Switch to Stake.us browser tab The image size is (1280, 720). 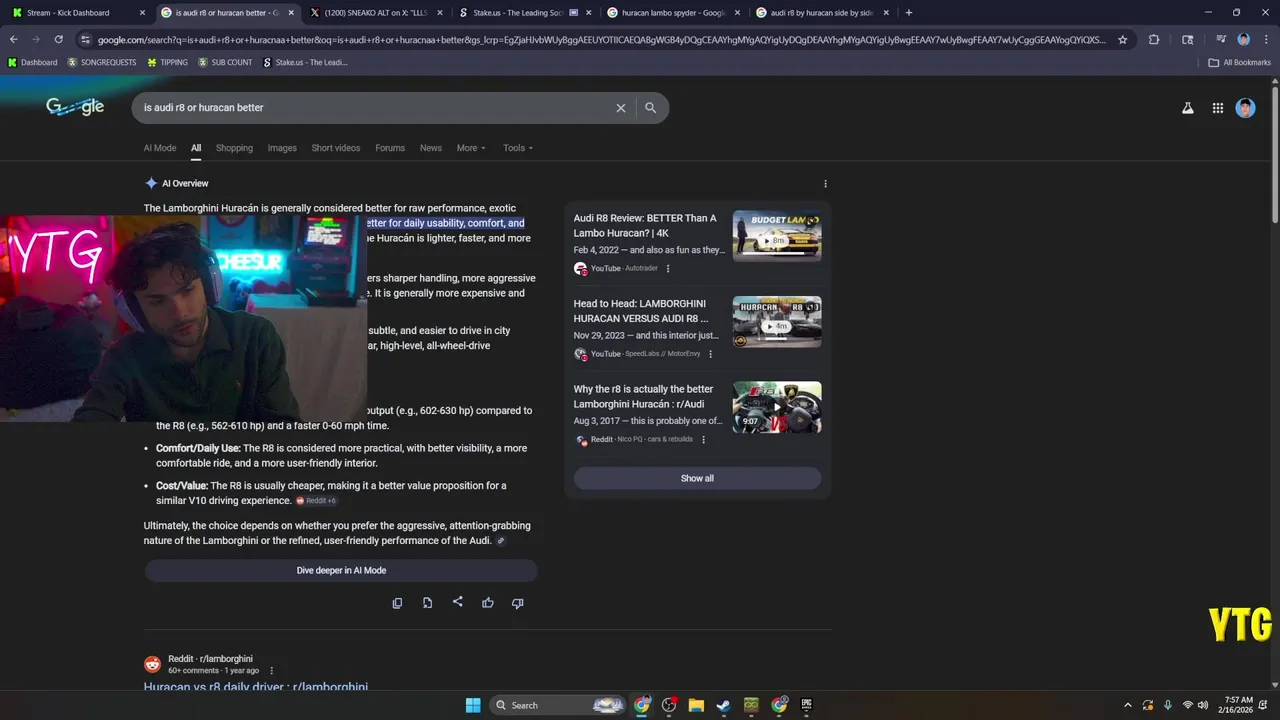point(526,13)
